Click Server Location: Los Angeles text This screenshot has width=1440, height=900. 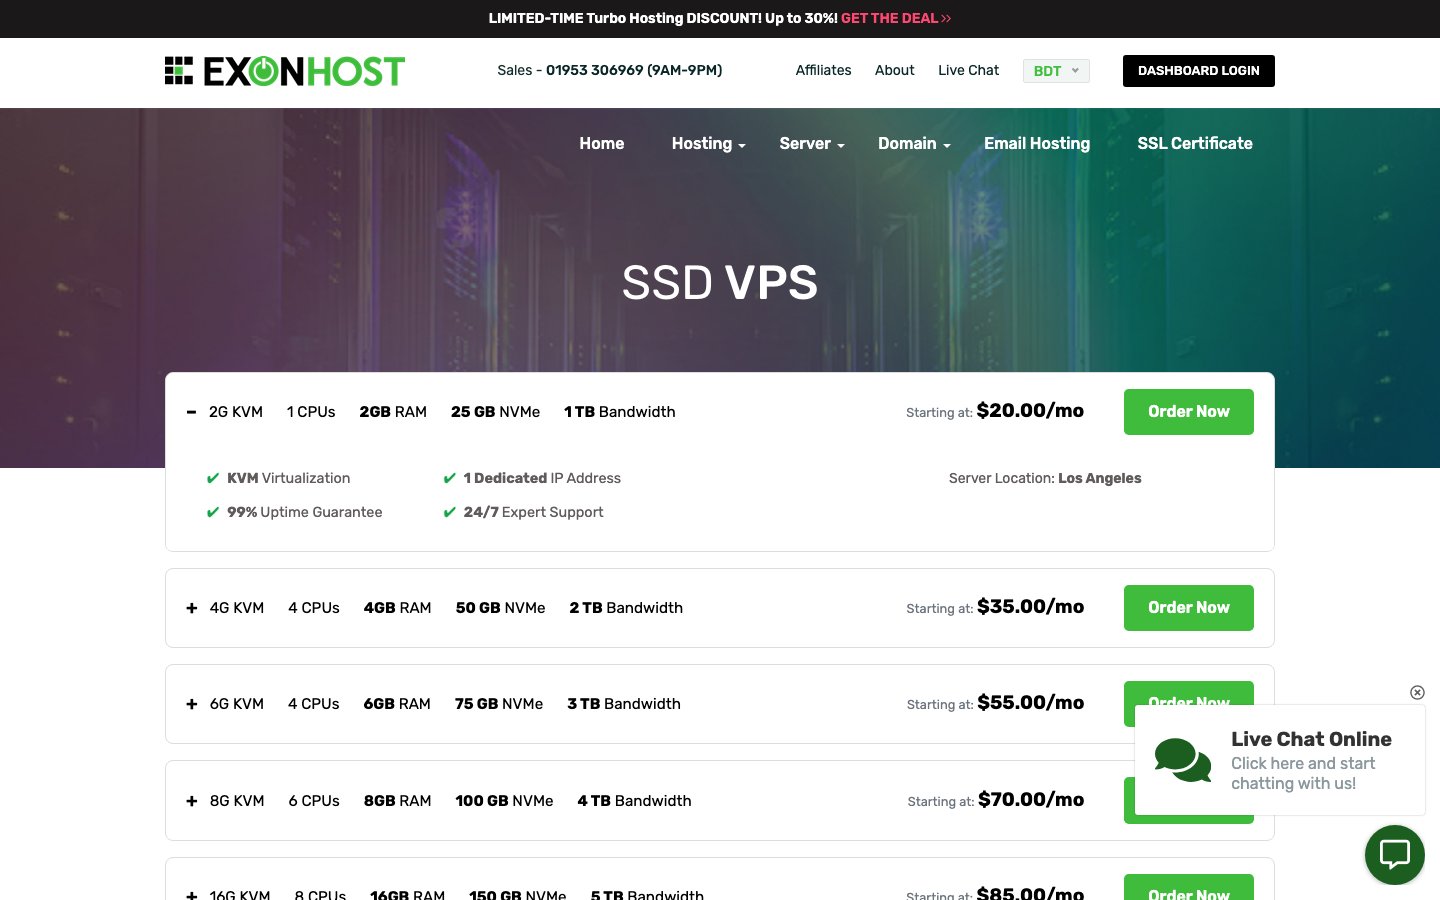tap(1045, 478)
